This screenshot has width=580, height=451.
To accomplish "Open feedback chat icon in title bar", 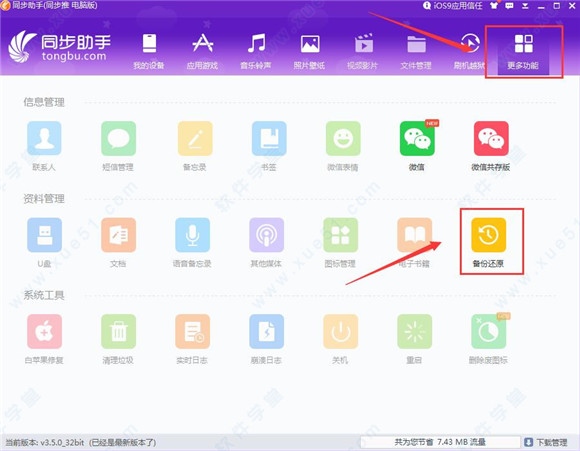I will tap(509, 6).
